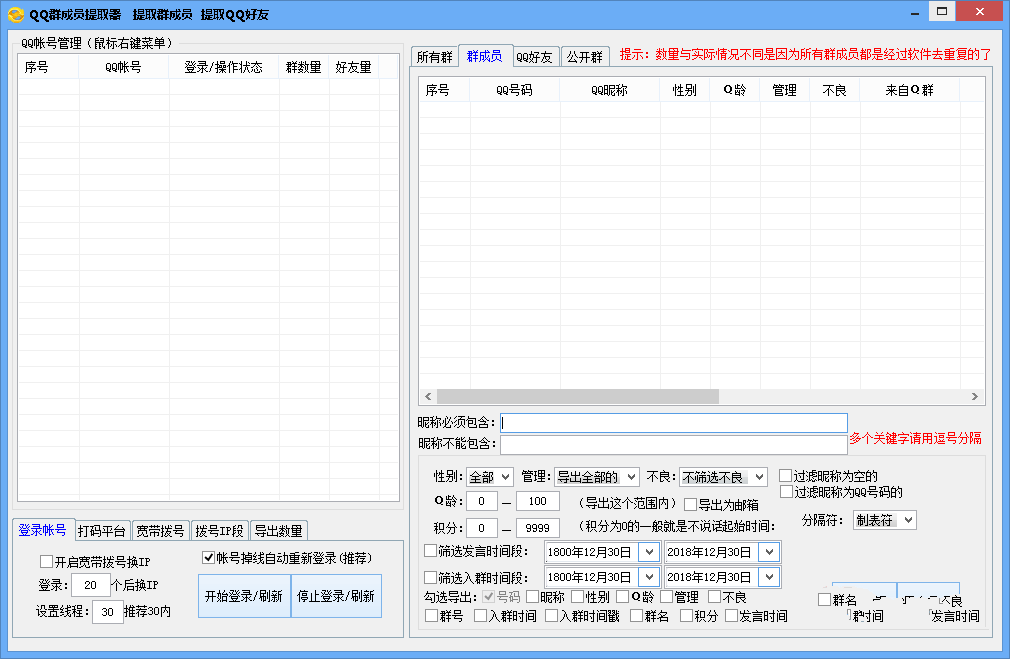Click the 登录 count field showing 20
The image size is (1010, 659).
(x=90, y=585)
